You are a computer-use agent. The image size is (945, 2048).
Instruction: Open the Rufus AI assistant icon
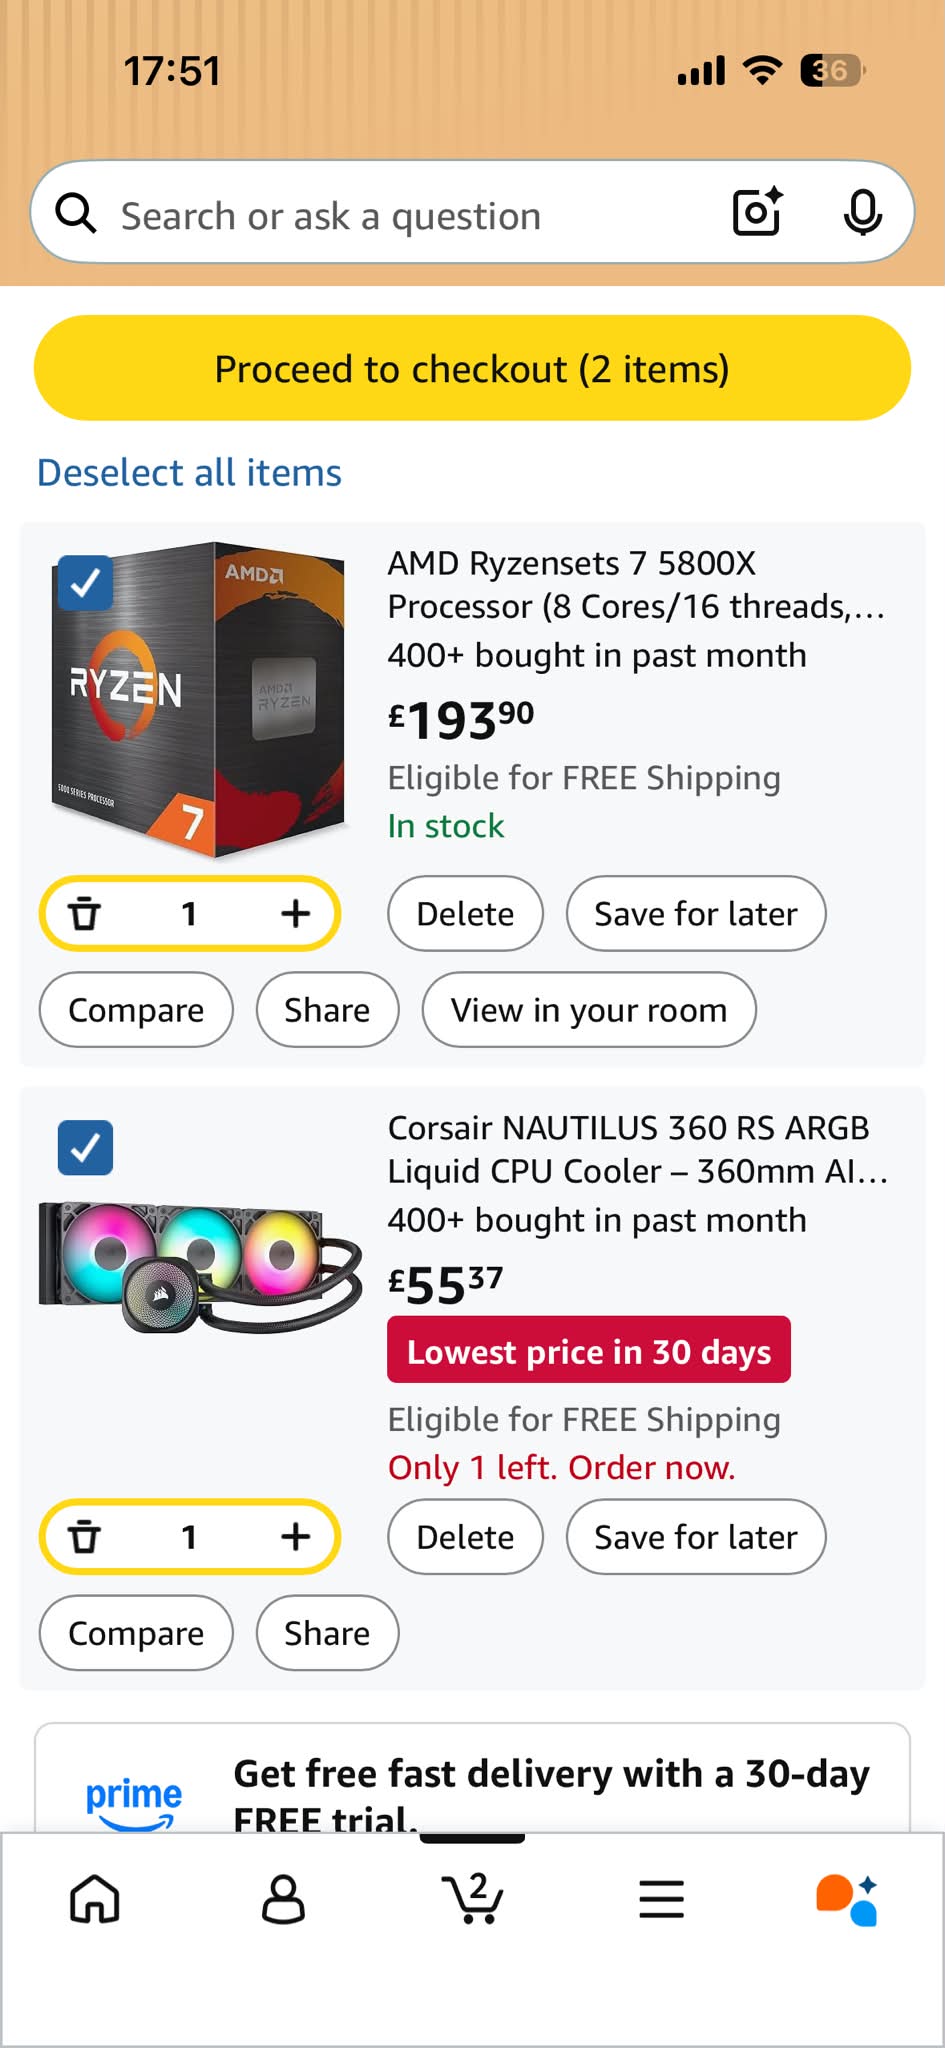point(847,1900)
